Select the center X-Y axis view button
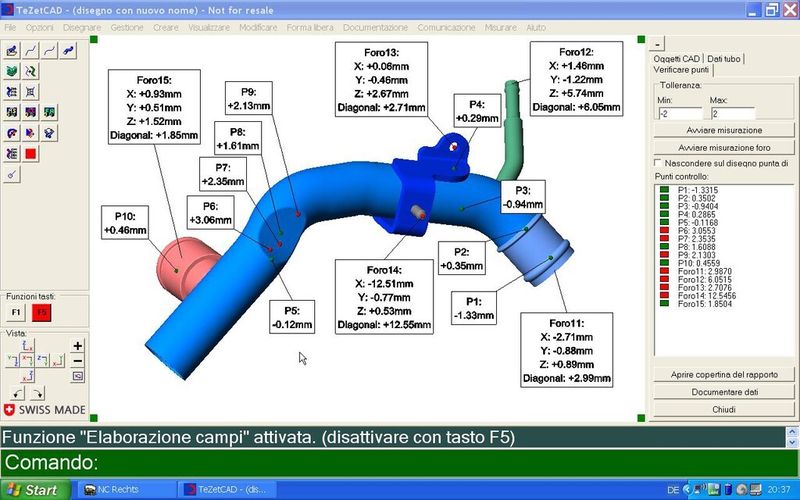This screenshot has width=800, height=500. click(x=28, y=361)
